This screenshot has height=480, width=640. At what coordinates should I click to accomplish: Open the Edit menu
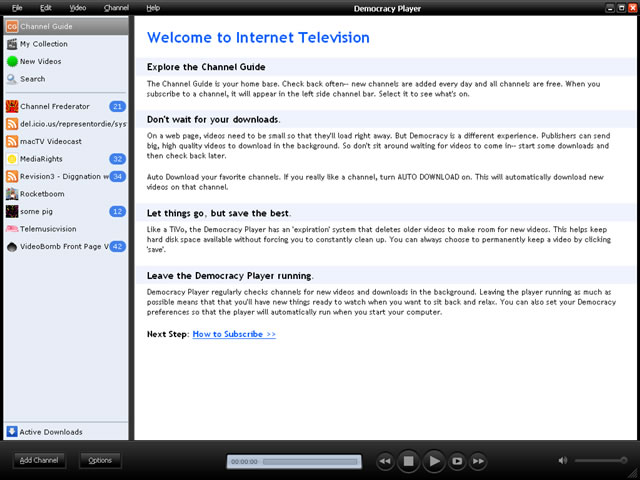point(46,8)
